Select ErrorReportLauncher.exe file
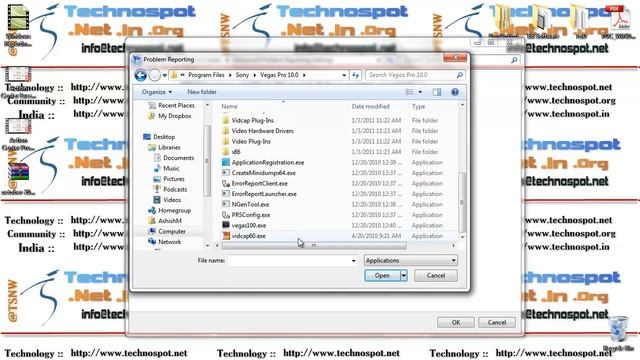Image resolution: width=640 pixels, height=360 pixels. coord(264,194)
